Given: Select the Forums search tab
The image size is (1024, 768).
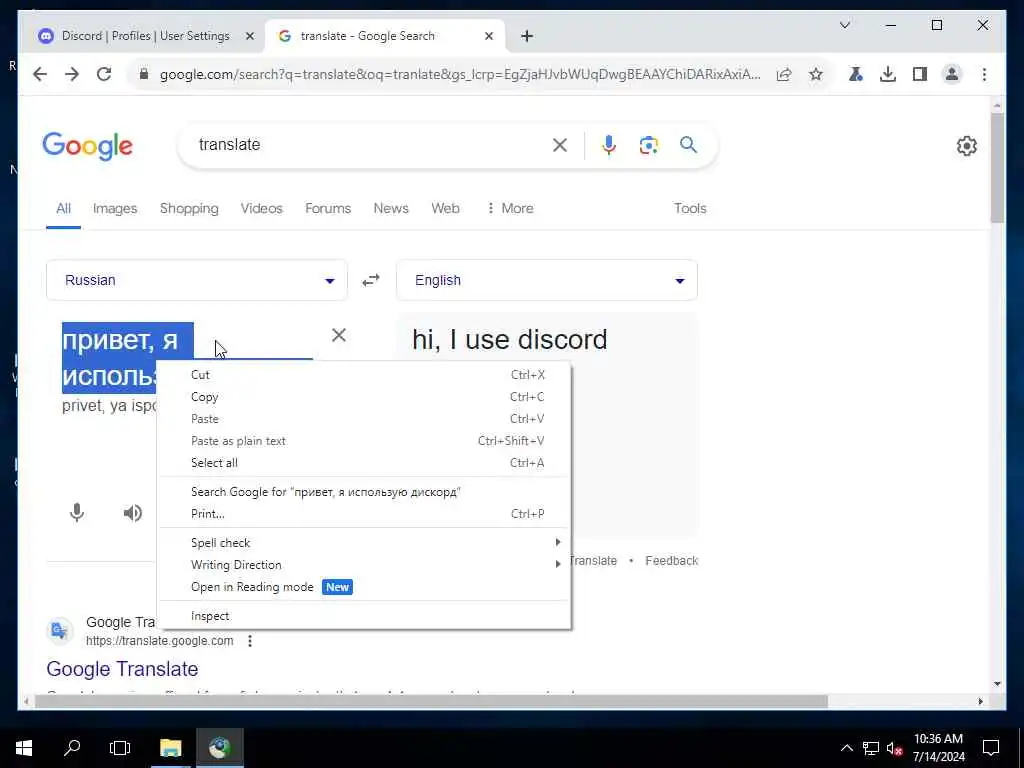Looking at the screenshot, I should click(328, 208).
